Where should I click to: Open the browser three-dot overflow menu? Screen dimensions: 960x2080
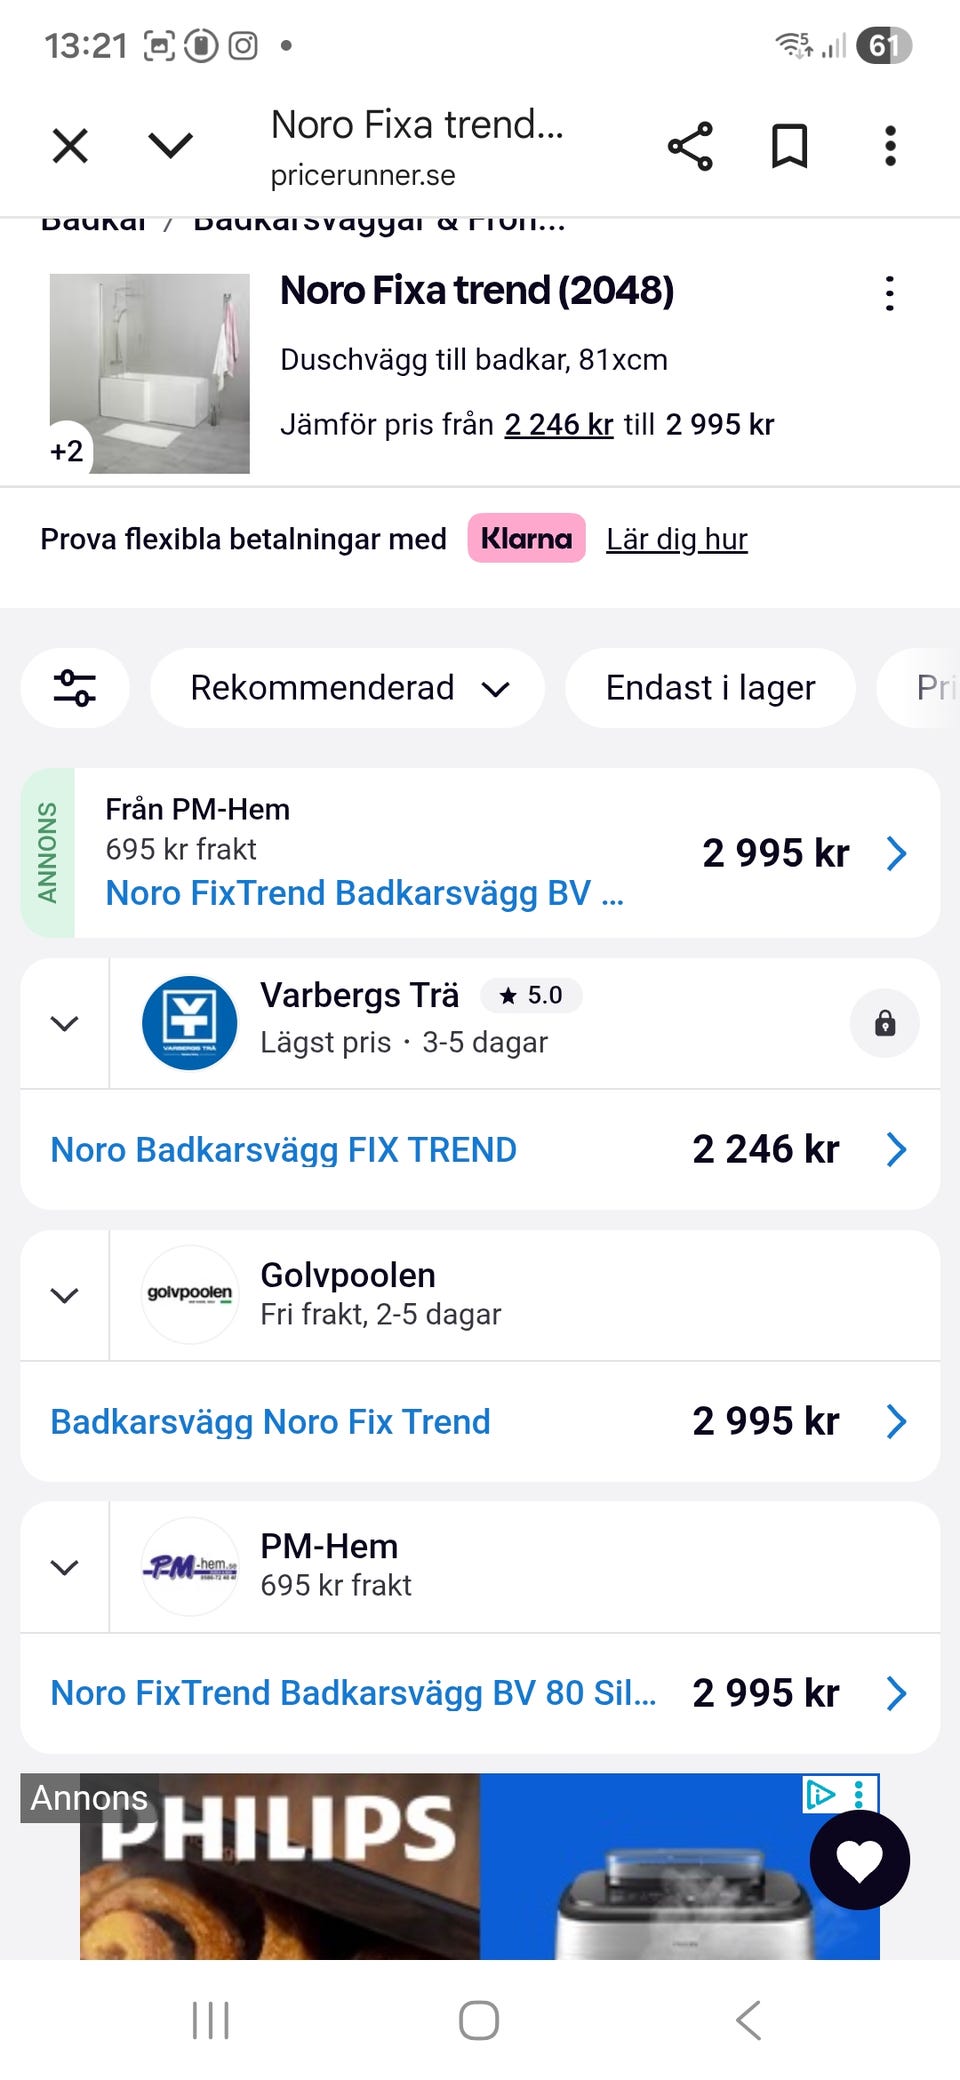pos(890,147)
